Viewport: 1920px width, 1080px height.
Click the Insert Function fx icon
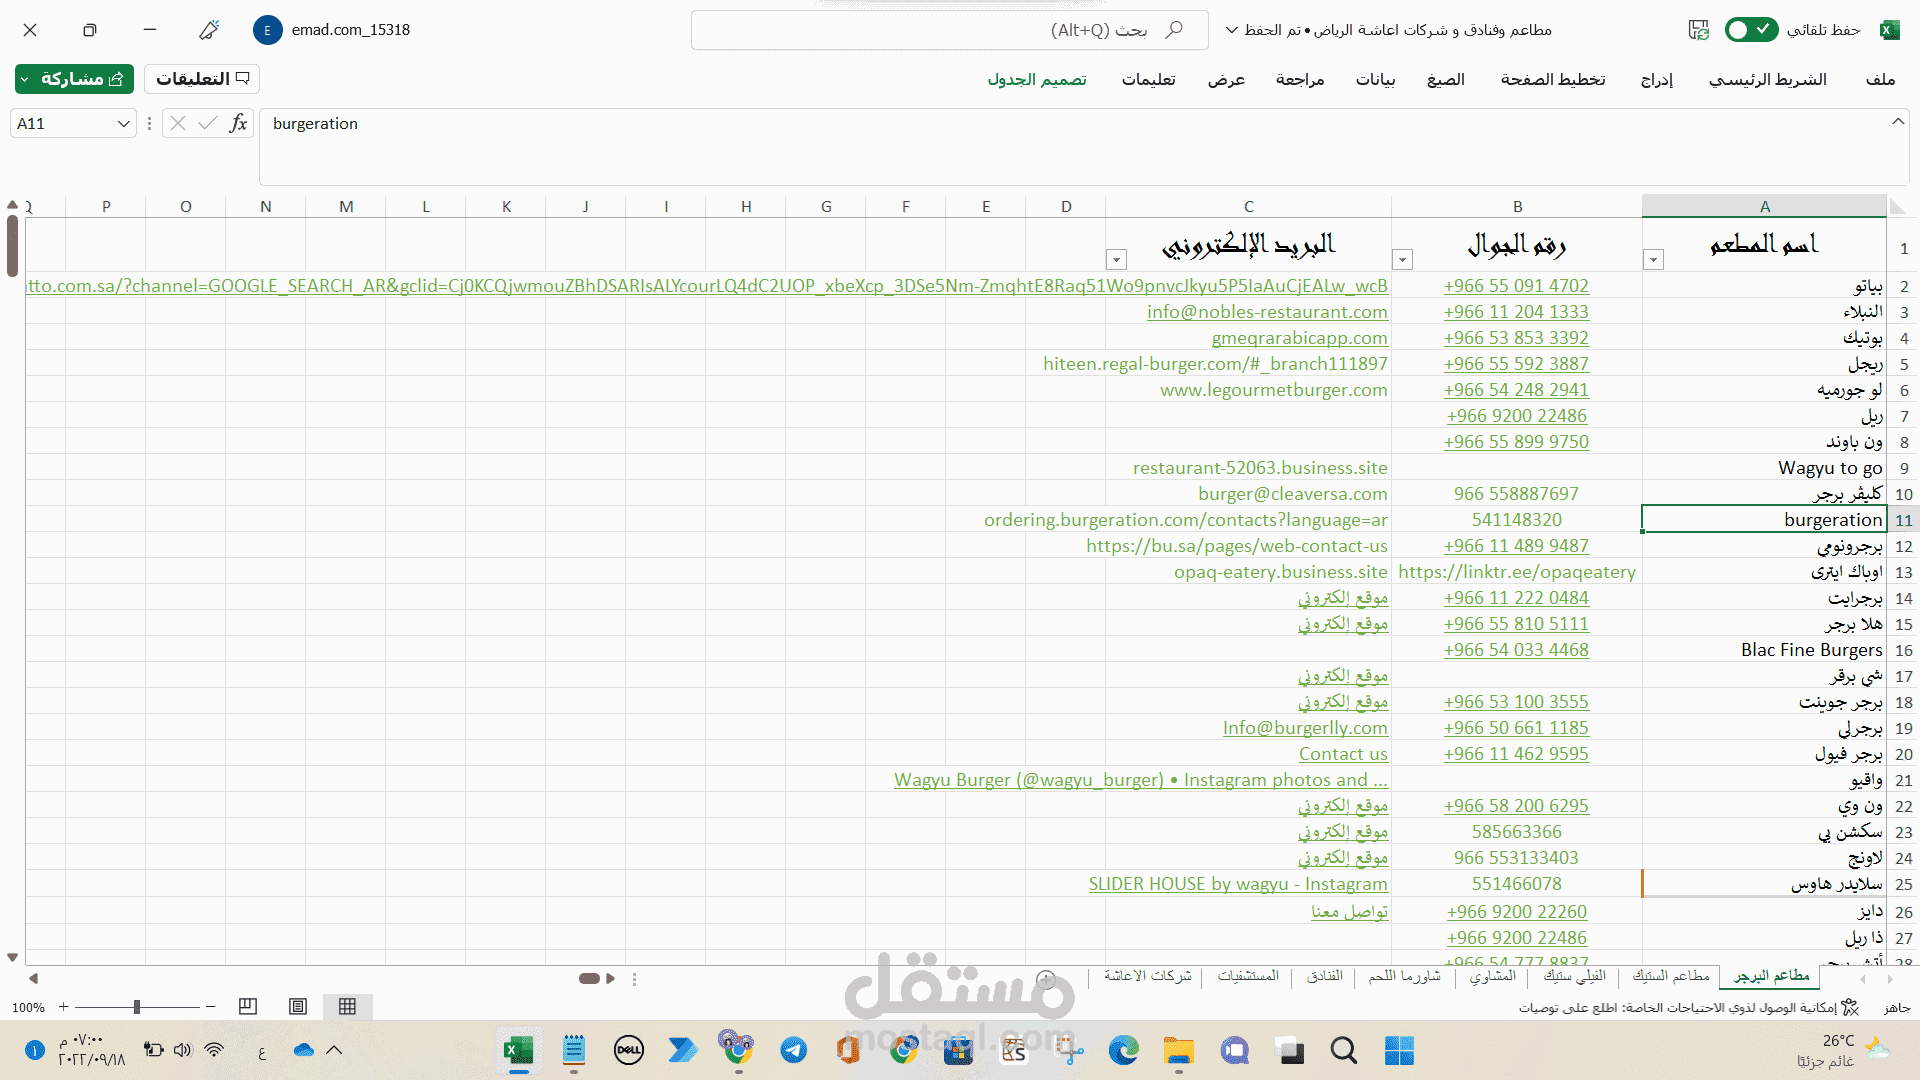238,123
